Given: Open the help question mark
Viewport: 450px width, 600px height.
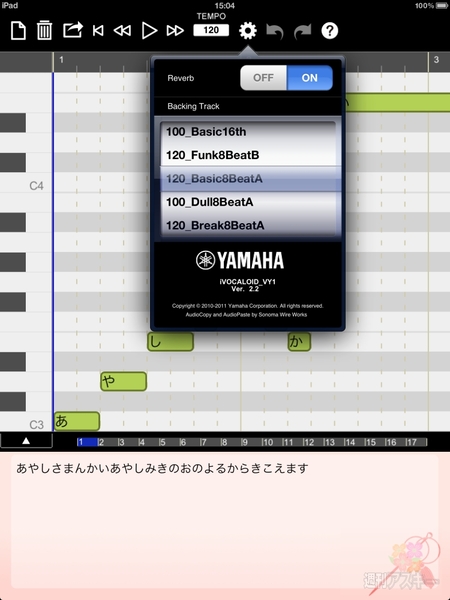Looking at the screenshot, I should click(x=329, y=31).
